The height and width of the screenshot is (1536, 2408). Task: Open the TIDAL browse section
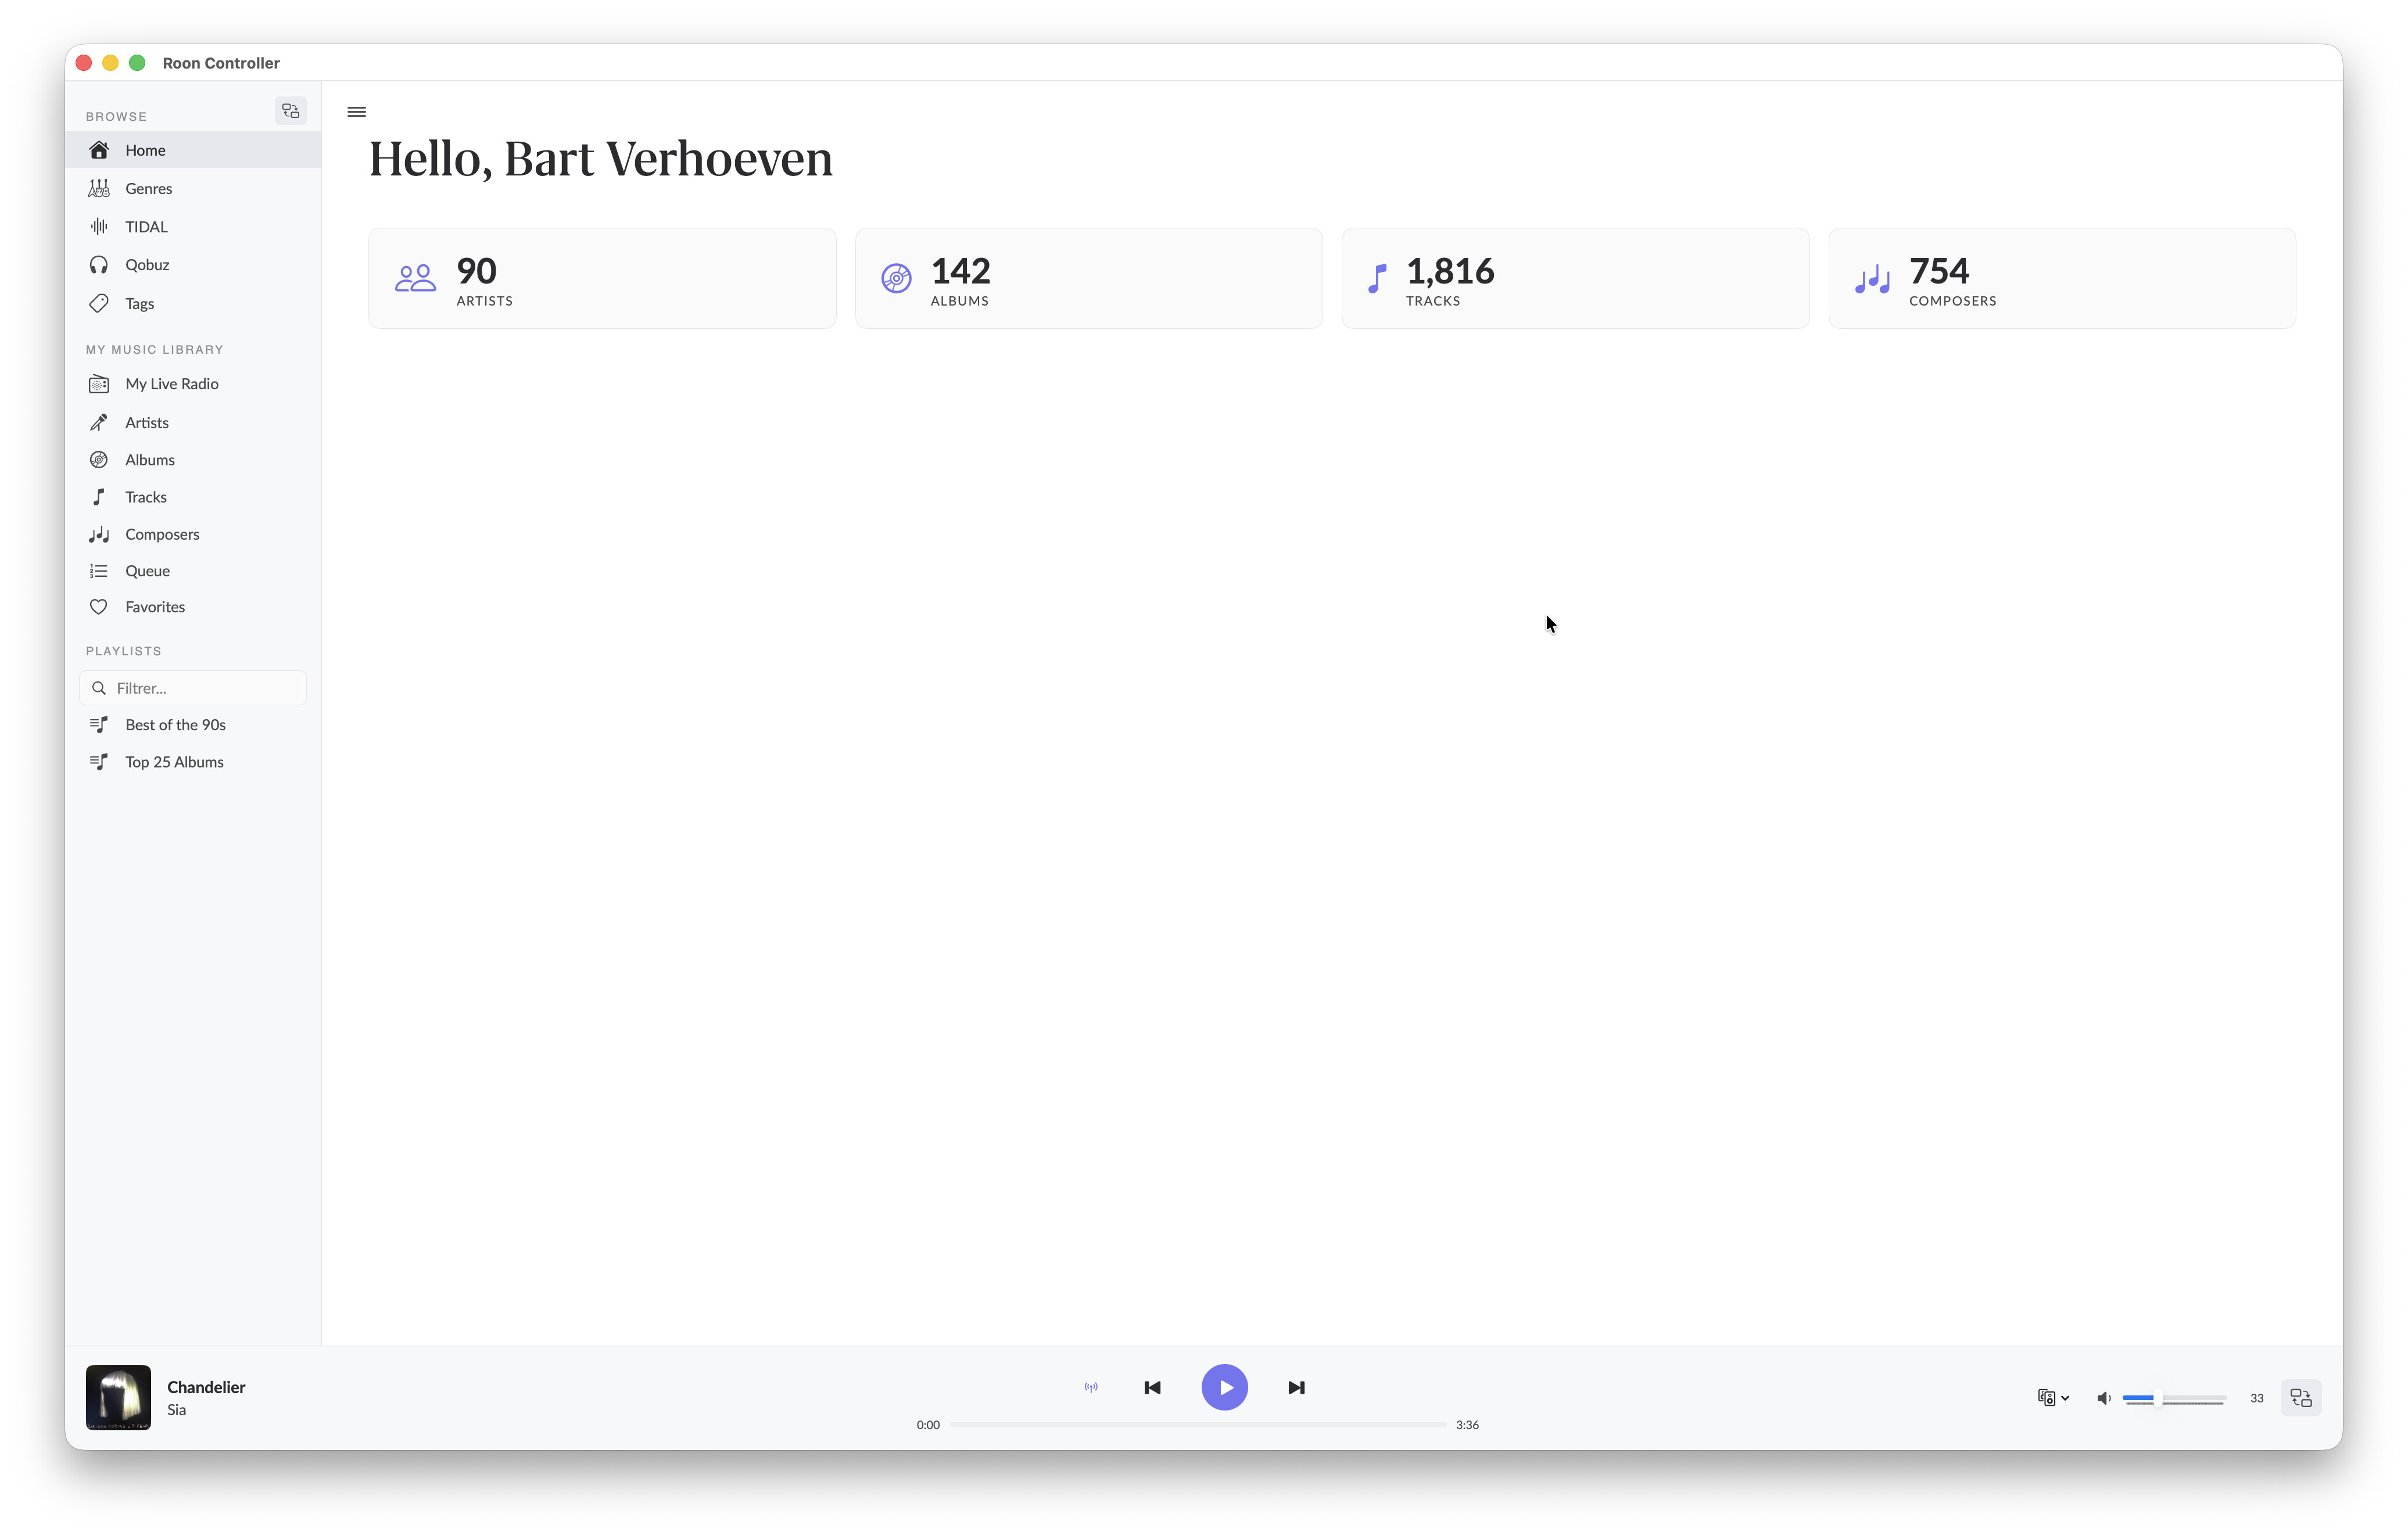click(x=146, y=227)
